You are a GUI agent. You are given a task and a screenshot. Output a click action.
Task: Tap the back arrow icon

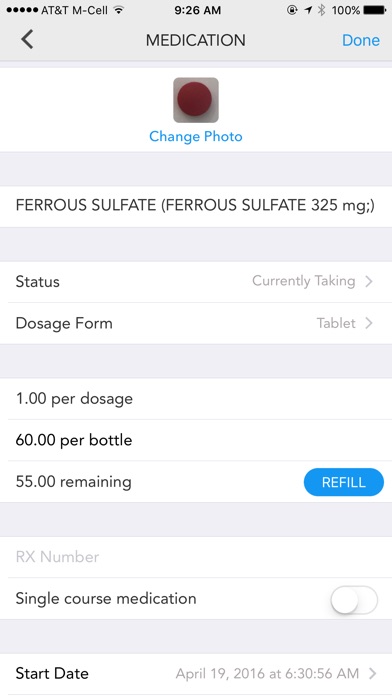pos(27,40)
